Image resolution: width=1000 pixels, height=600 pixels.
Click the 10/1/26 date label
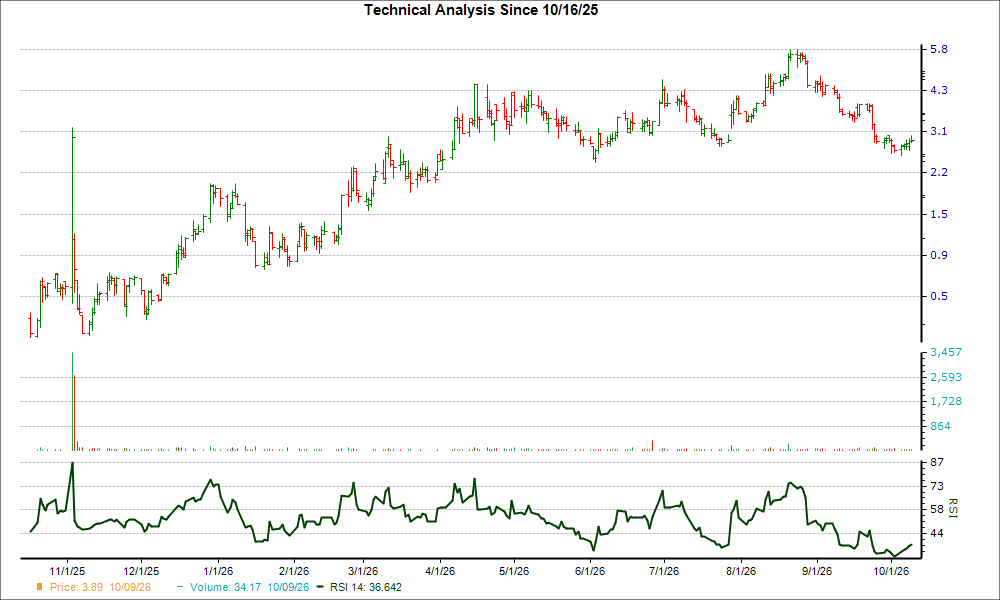pyautogui.click(x=891, y=571)
